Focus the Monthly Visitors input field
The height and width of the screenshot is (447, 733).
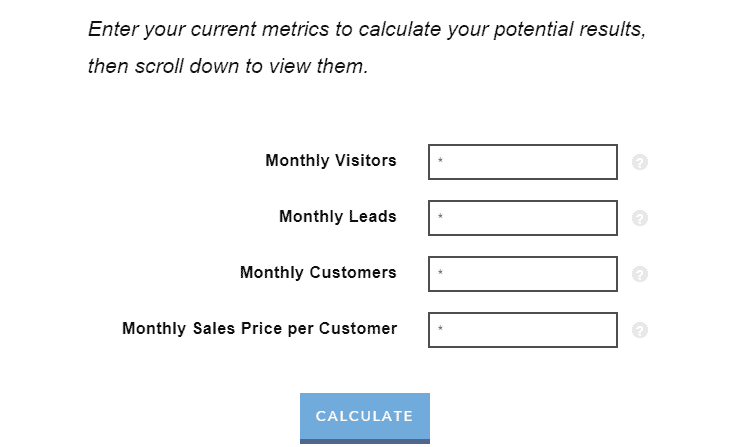tap(523, 162)
